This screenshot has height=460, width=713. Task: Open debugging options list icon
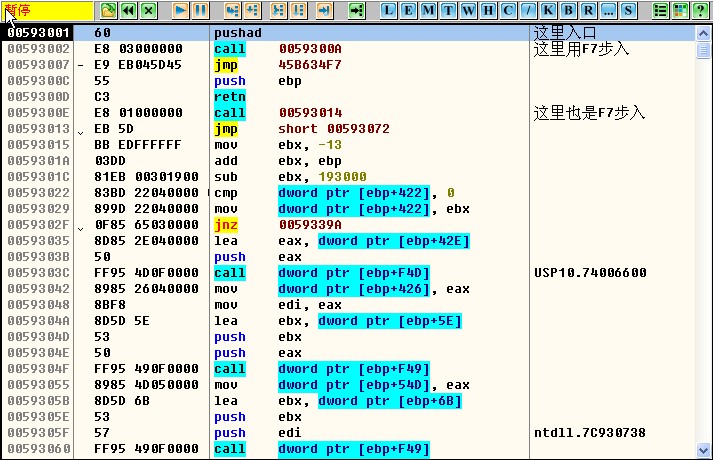point(660,10)
